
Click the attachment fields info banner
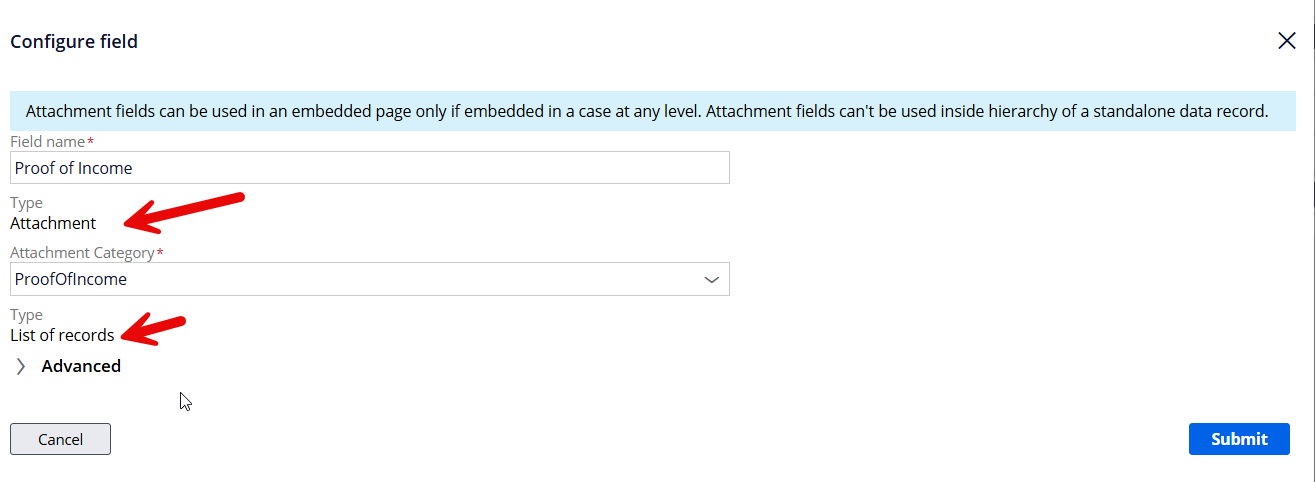pos(646,112)
